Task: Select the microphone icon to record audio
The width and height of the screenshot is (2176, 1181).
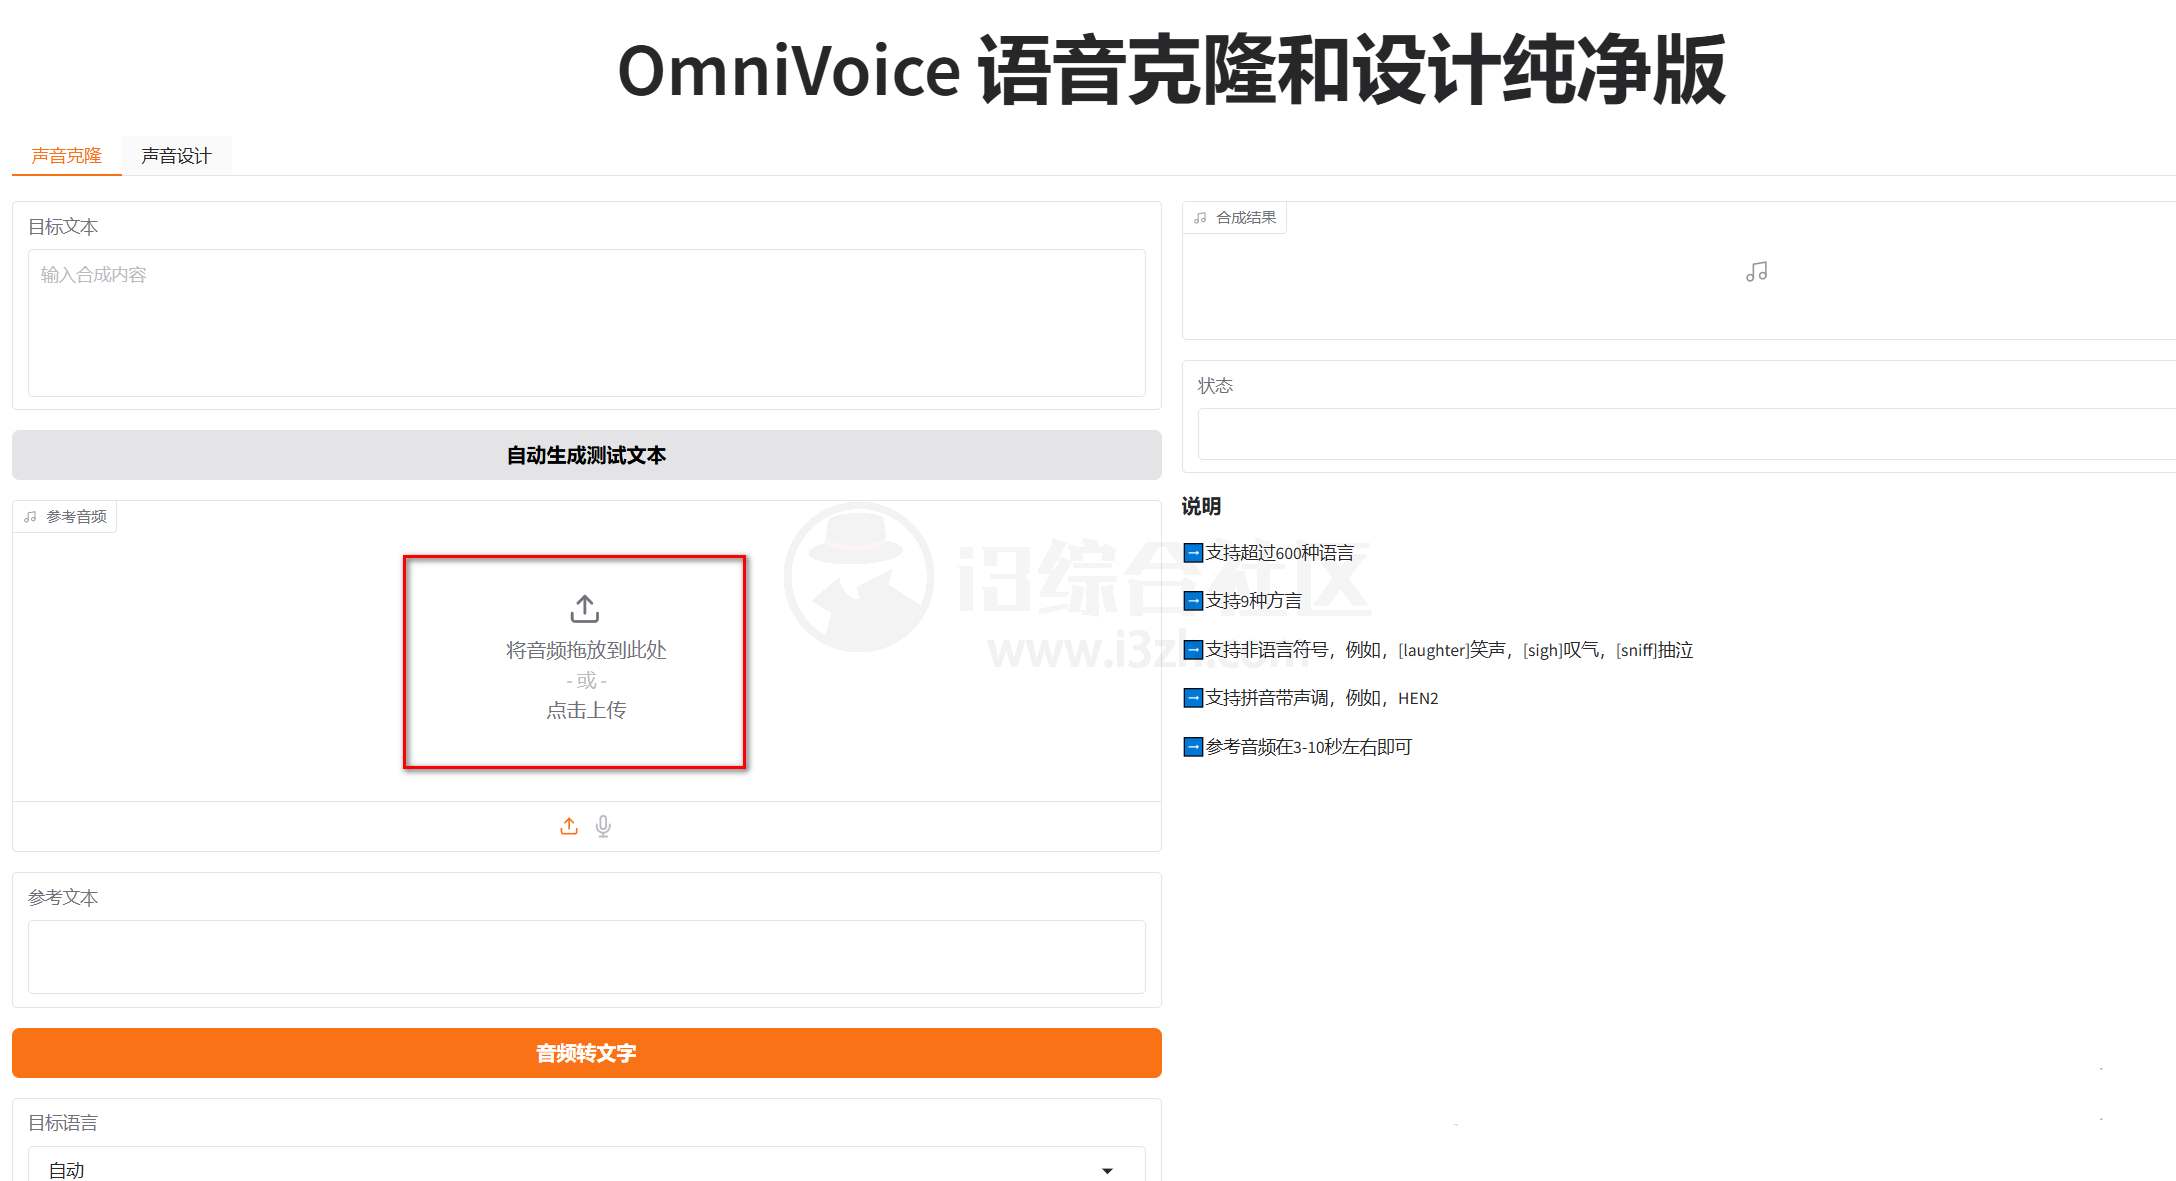Action: click(603, 826)
